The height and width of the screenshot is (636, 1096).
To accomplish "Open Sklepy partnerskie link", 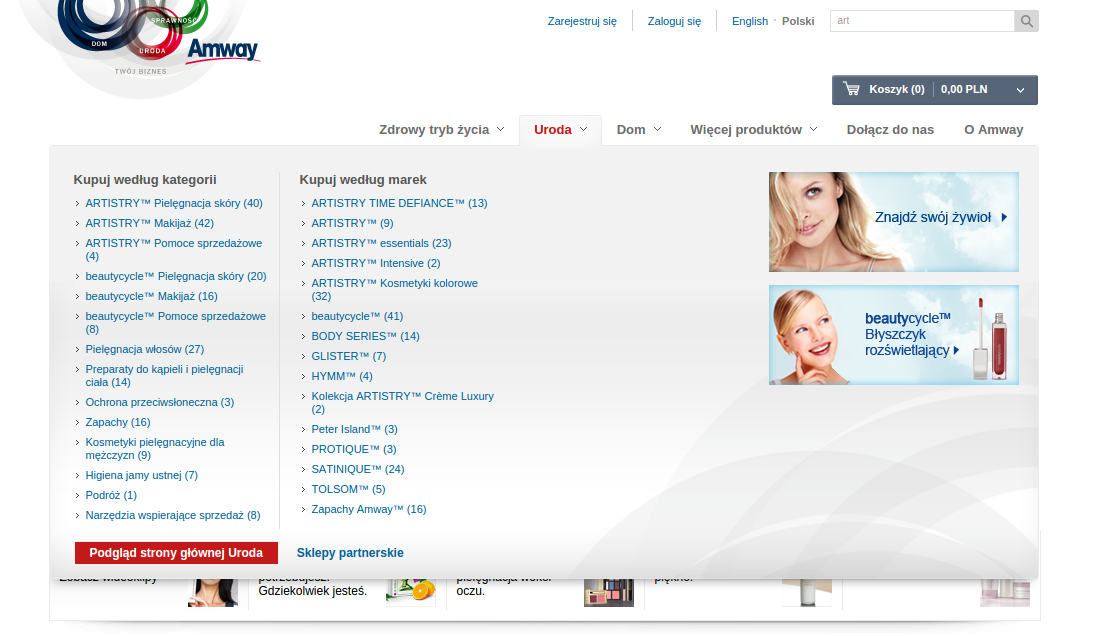I will point(349,553).
